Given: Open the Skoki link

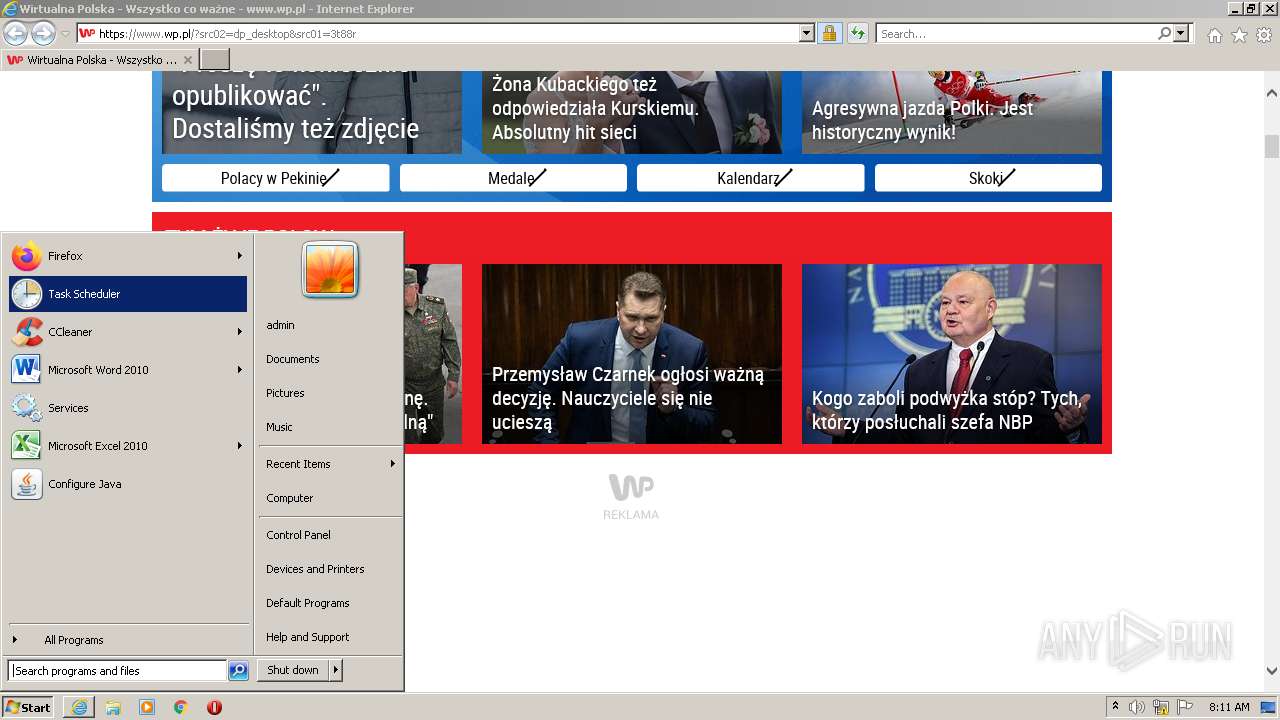Looking at the screenshot, I should 988,178.
